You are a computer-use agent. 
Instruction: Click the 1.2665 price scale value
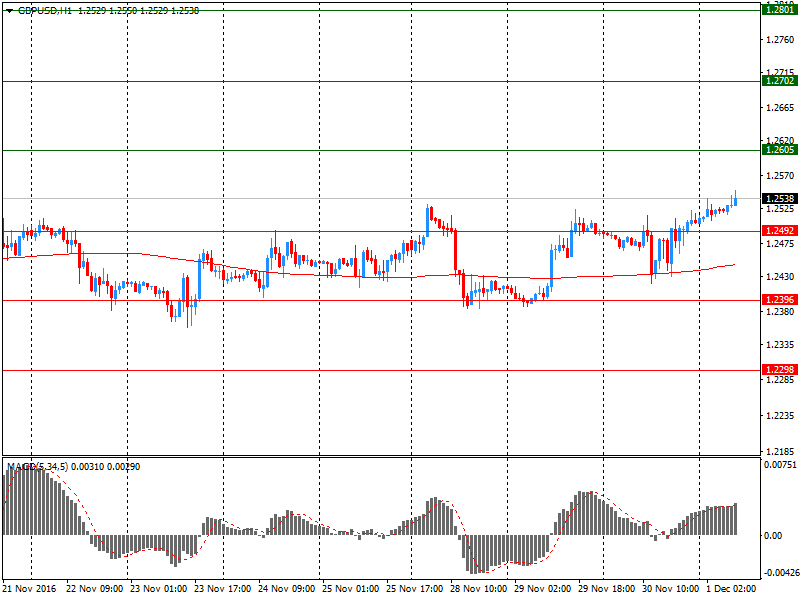[780, 108]
